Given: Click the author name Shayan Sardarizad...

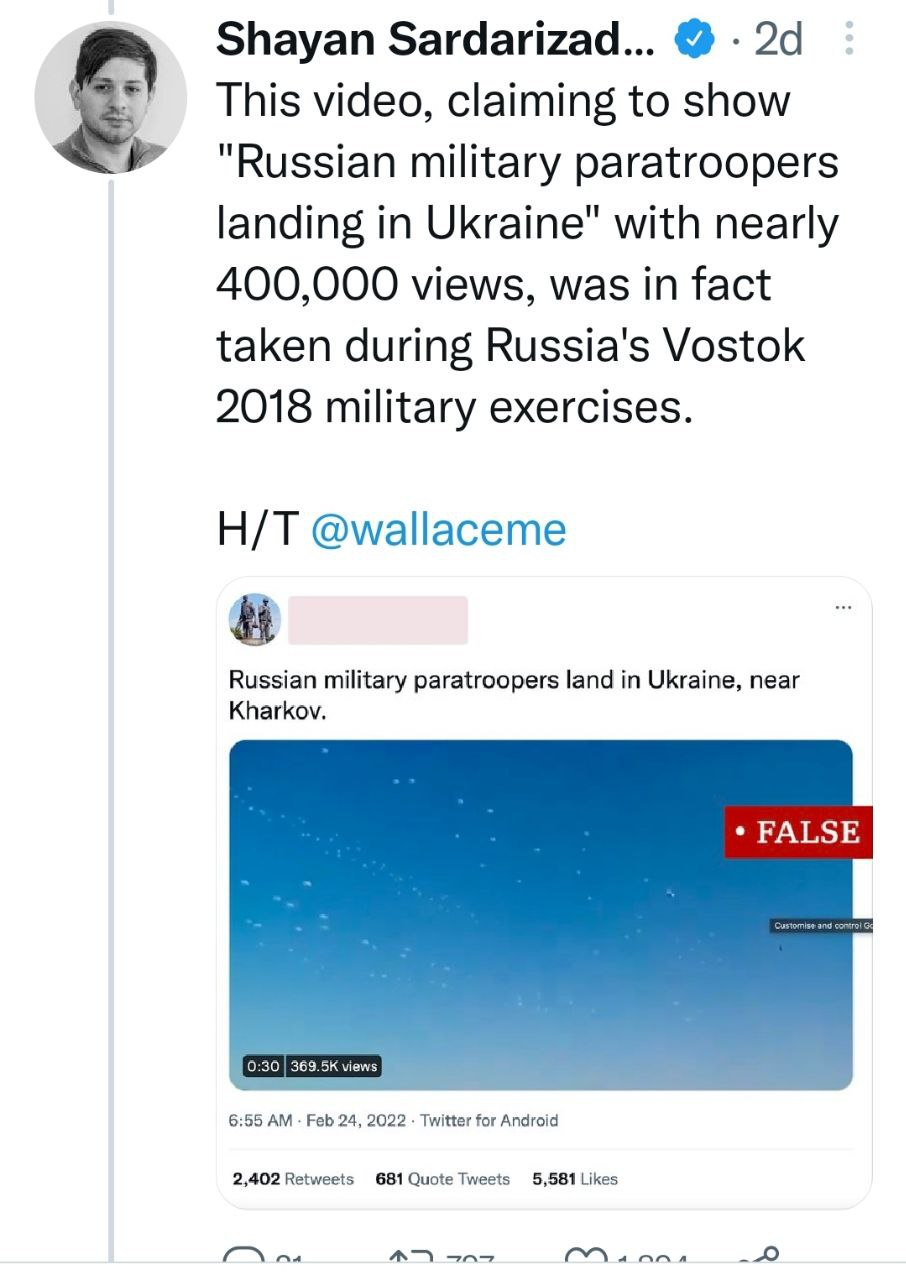Looking at the screenshot, I should tap(436, 40).
